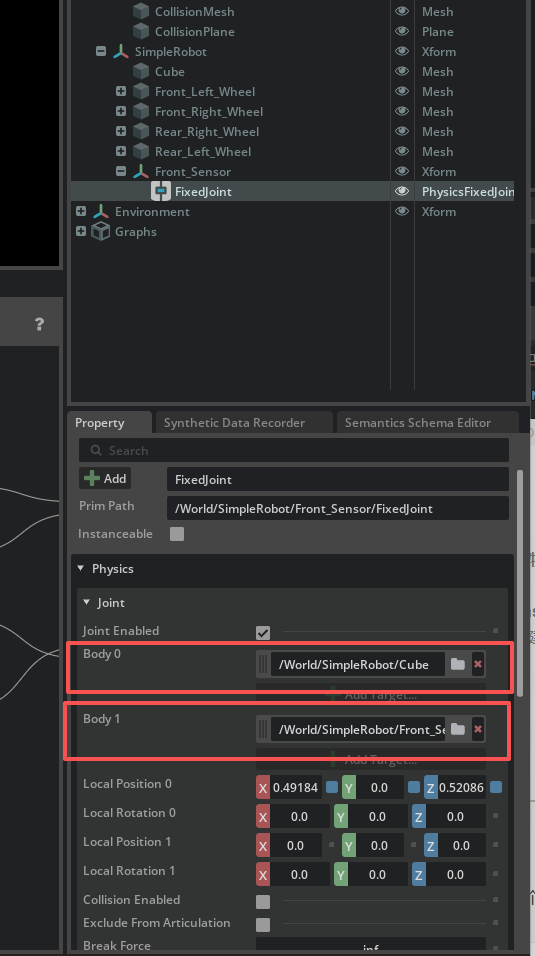Expand the Front_Left_Wheel node
The image size is (535, 956).
pyautogui.click(x=121, y=91)
